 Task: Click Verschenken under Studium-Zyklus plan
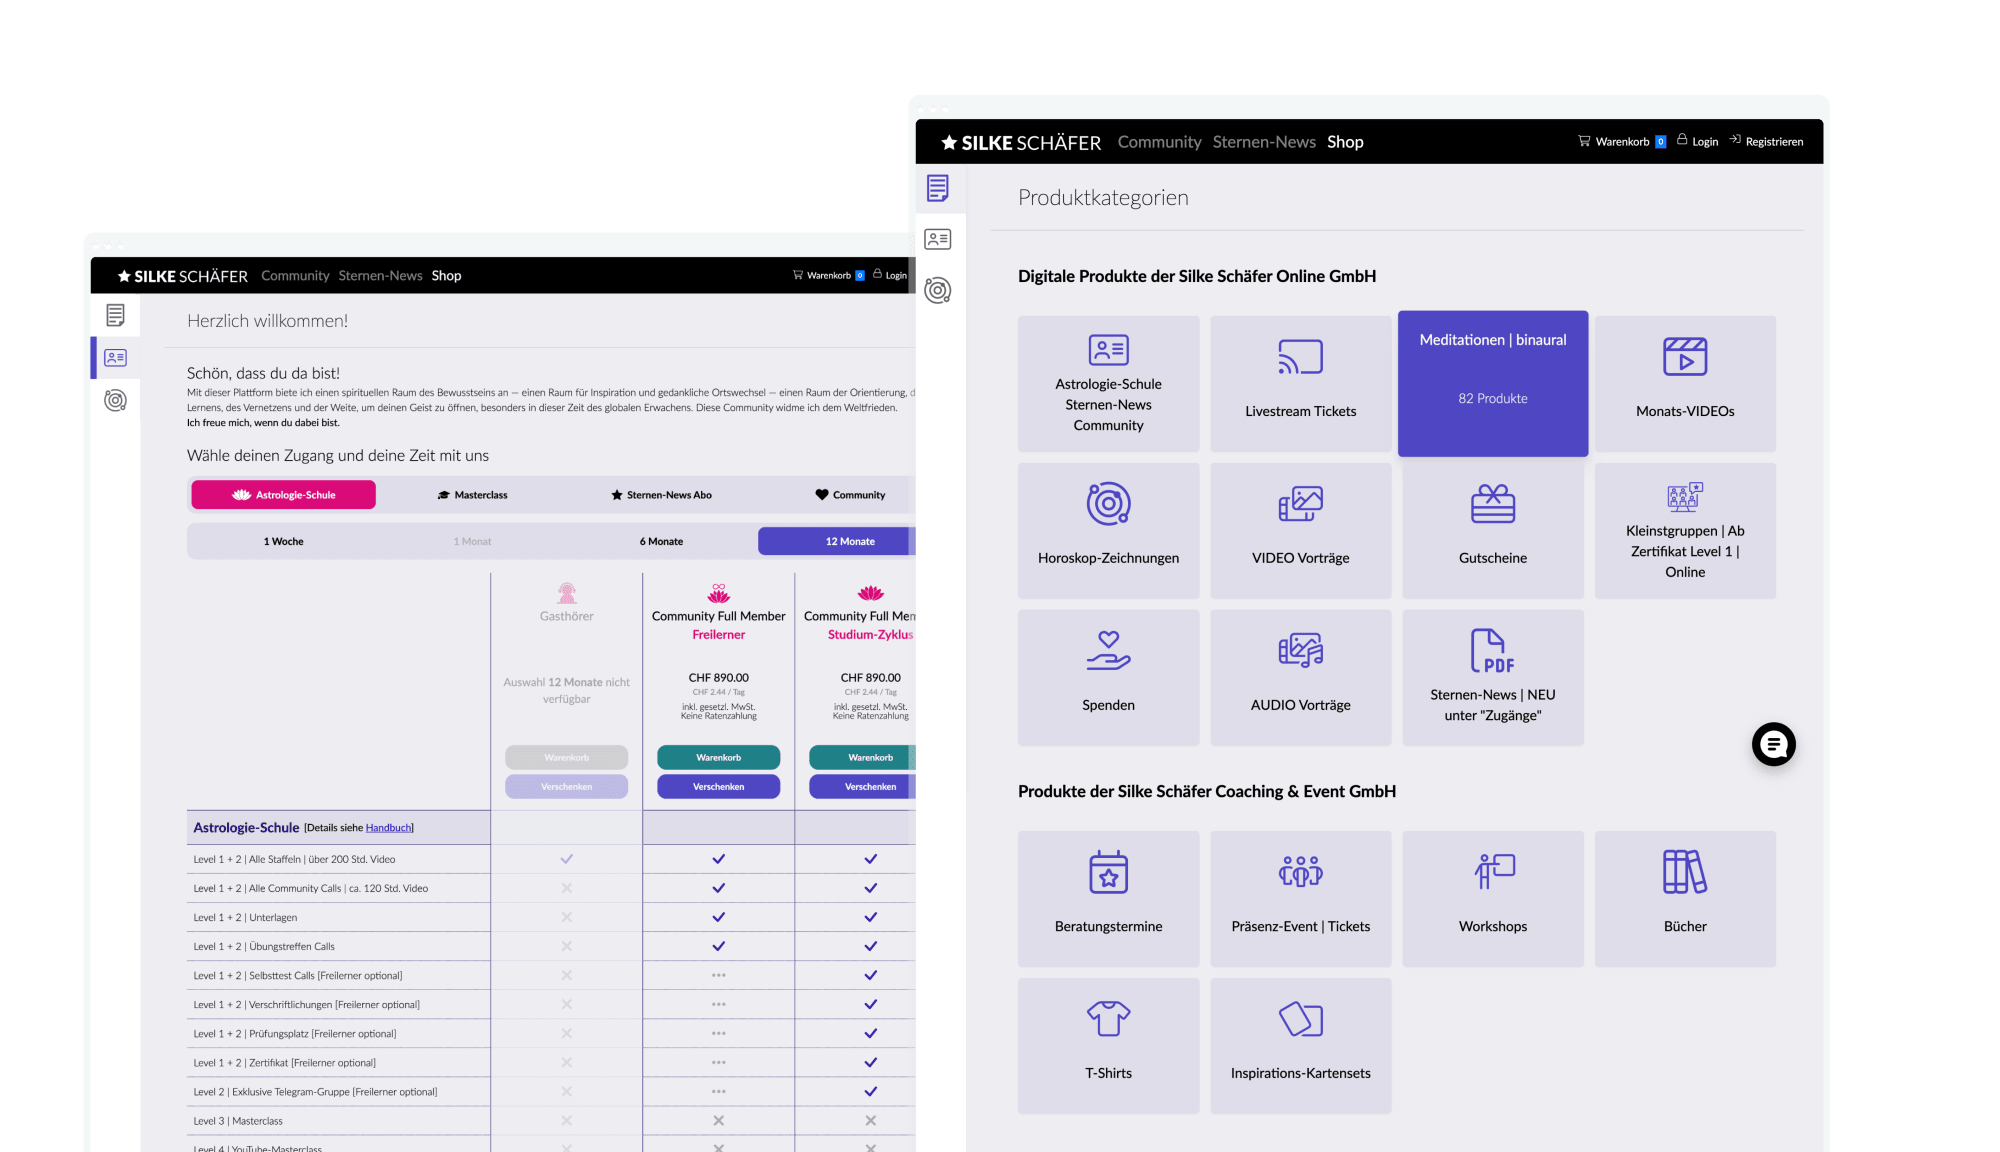click(862, 787)
